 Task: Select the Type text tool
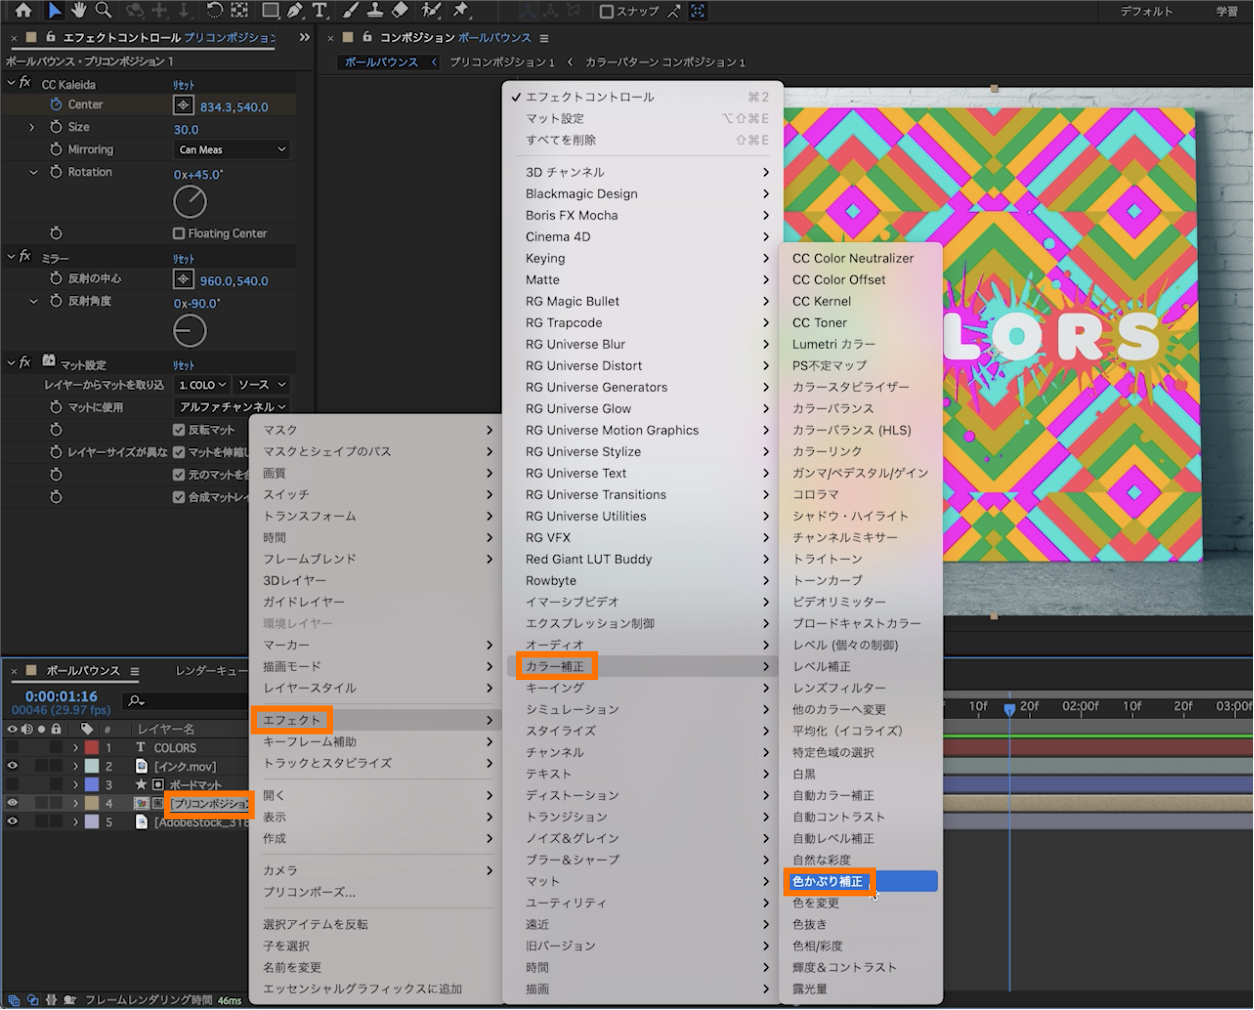pos(319,10)
